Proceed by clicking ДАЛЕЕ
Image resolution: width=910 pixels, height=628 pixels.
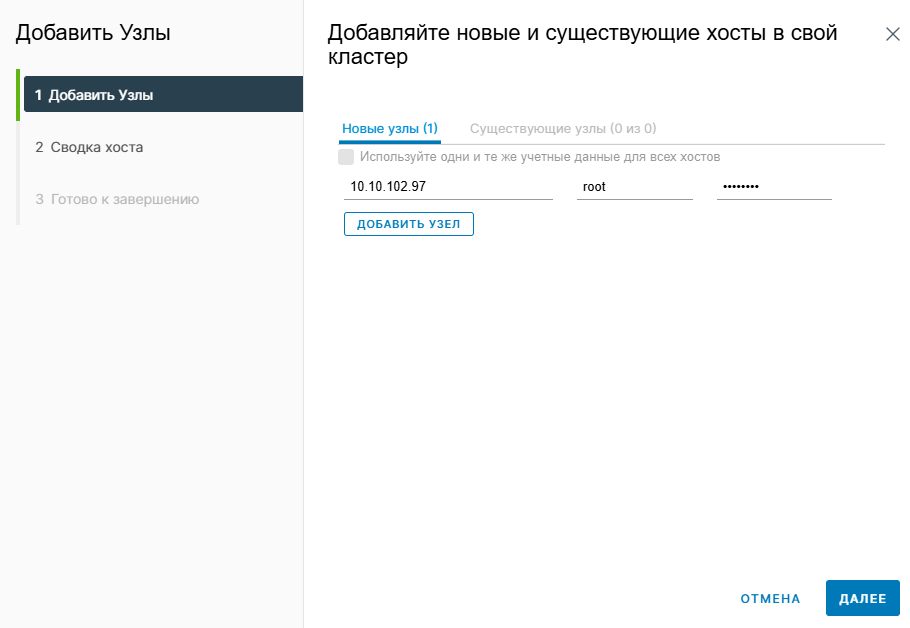tap(862, 598)
